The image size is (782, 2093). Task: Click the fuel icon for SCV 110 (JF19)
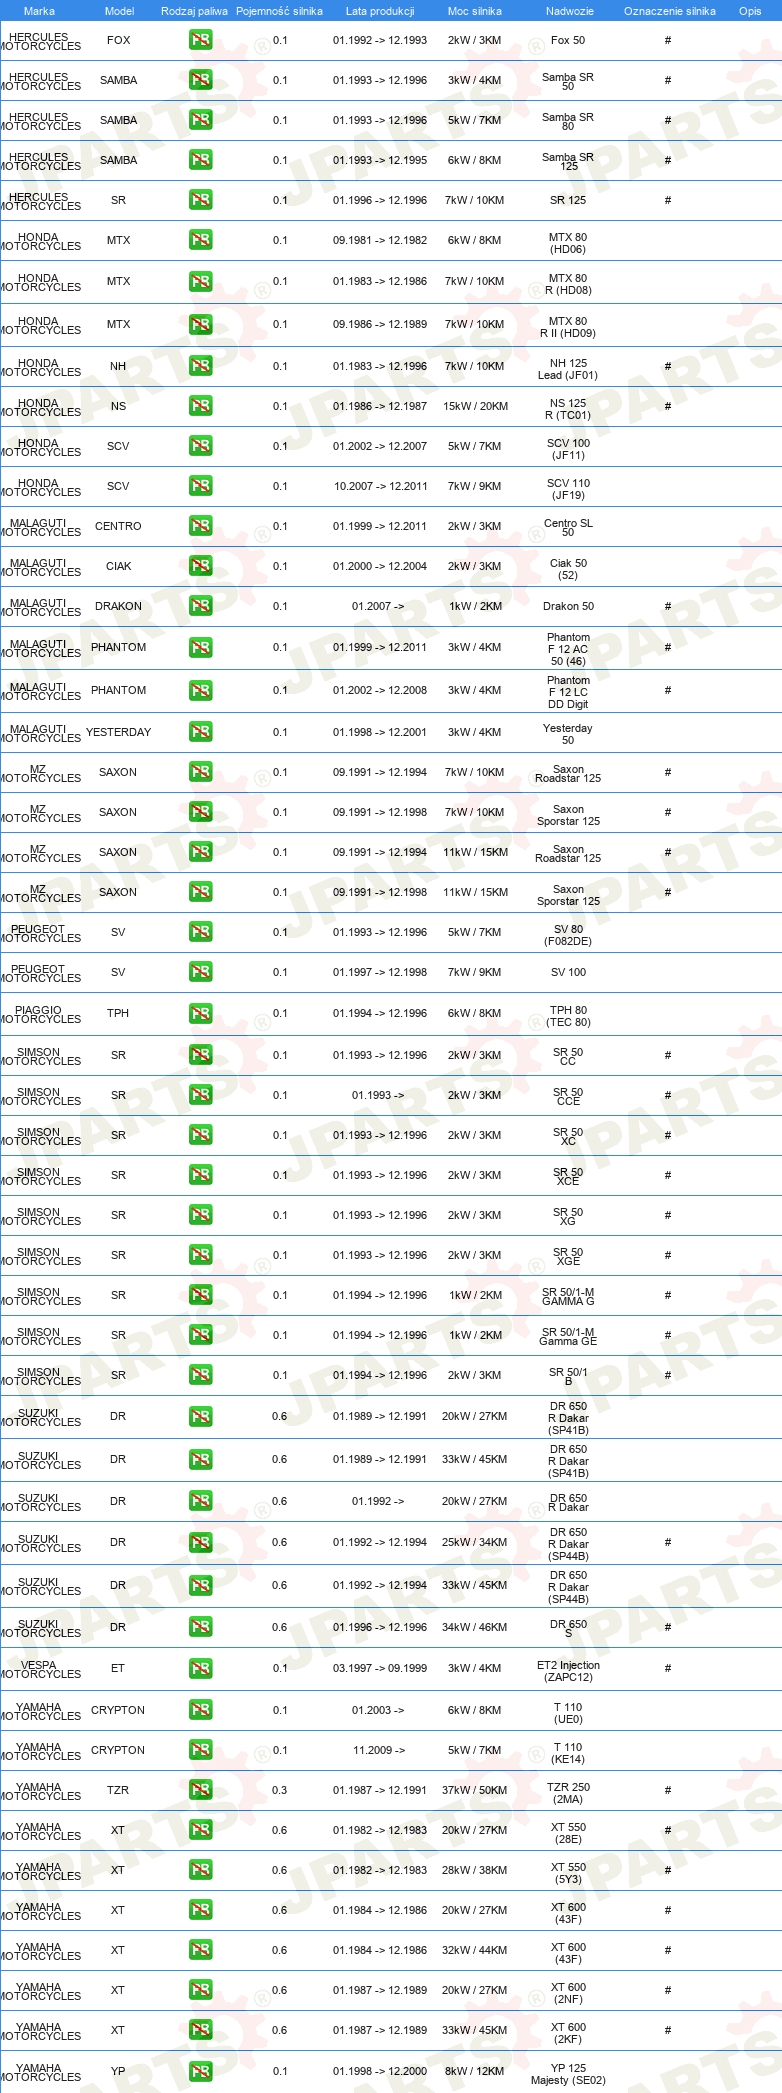pyautogui.click(x=200, y=486)
